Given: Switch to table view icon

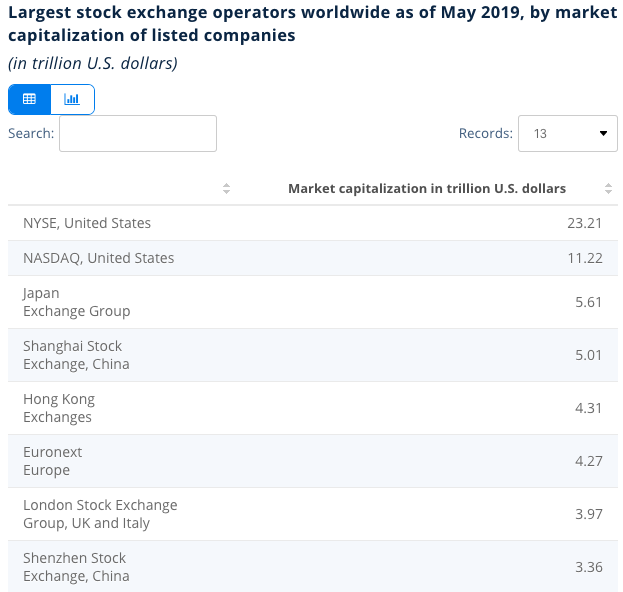Looking at the screenshot, I should point(29,99).
